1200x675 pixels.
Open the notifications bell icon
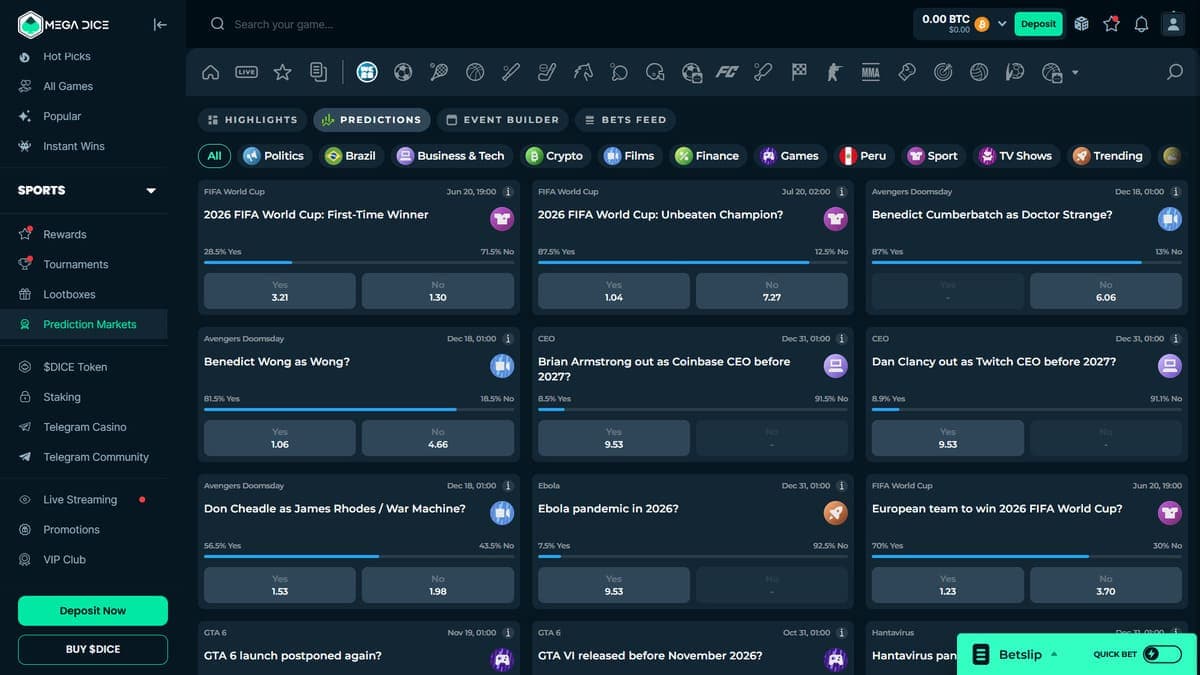pos(1141,24)
